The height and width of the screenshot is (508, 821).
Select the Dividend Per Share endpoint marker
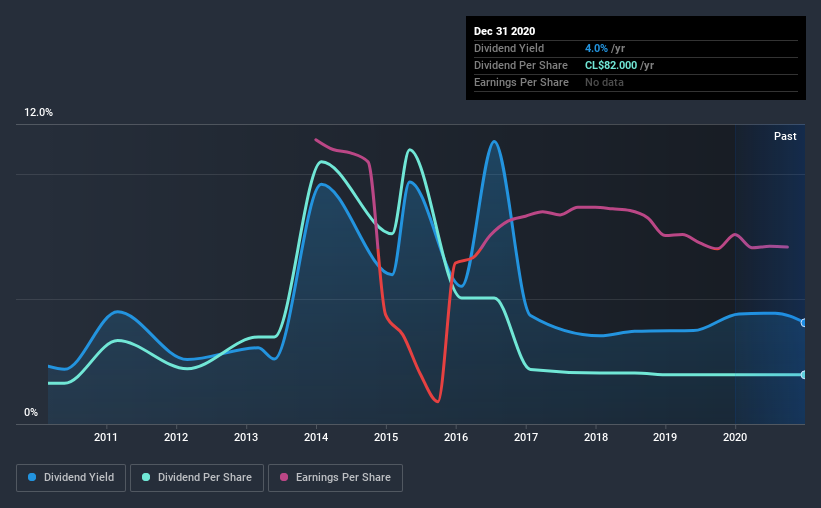click(x=804, y=374)
